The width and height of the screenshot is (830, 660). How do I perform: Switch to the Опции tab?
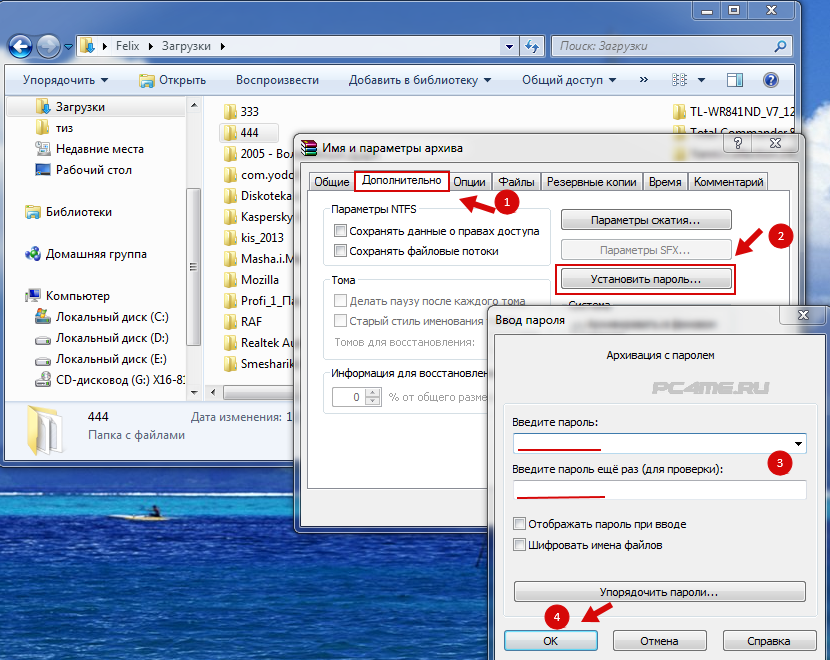[x=470, y=182]
